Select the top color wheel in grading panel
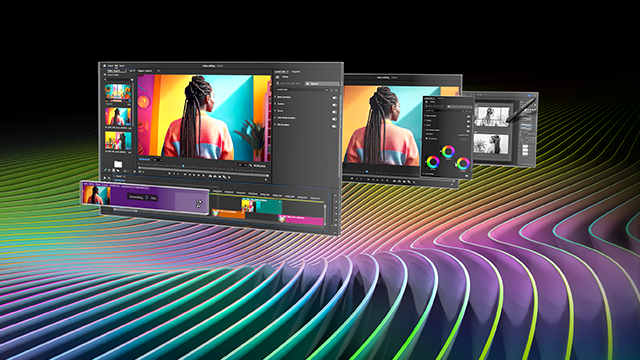Viewport: 640px width, 360px height. coord(448,151)
